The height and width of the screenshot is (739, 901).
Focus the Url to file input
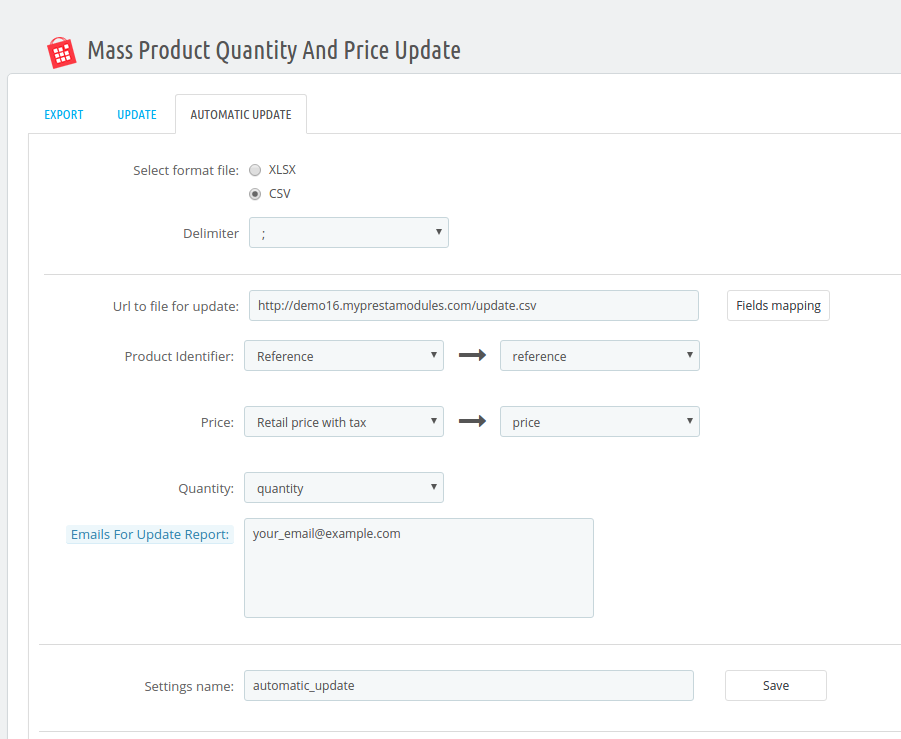473,306
